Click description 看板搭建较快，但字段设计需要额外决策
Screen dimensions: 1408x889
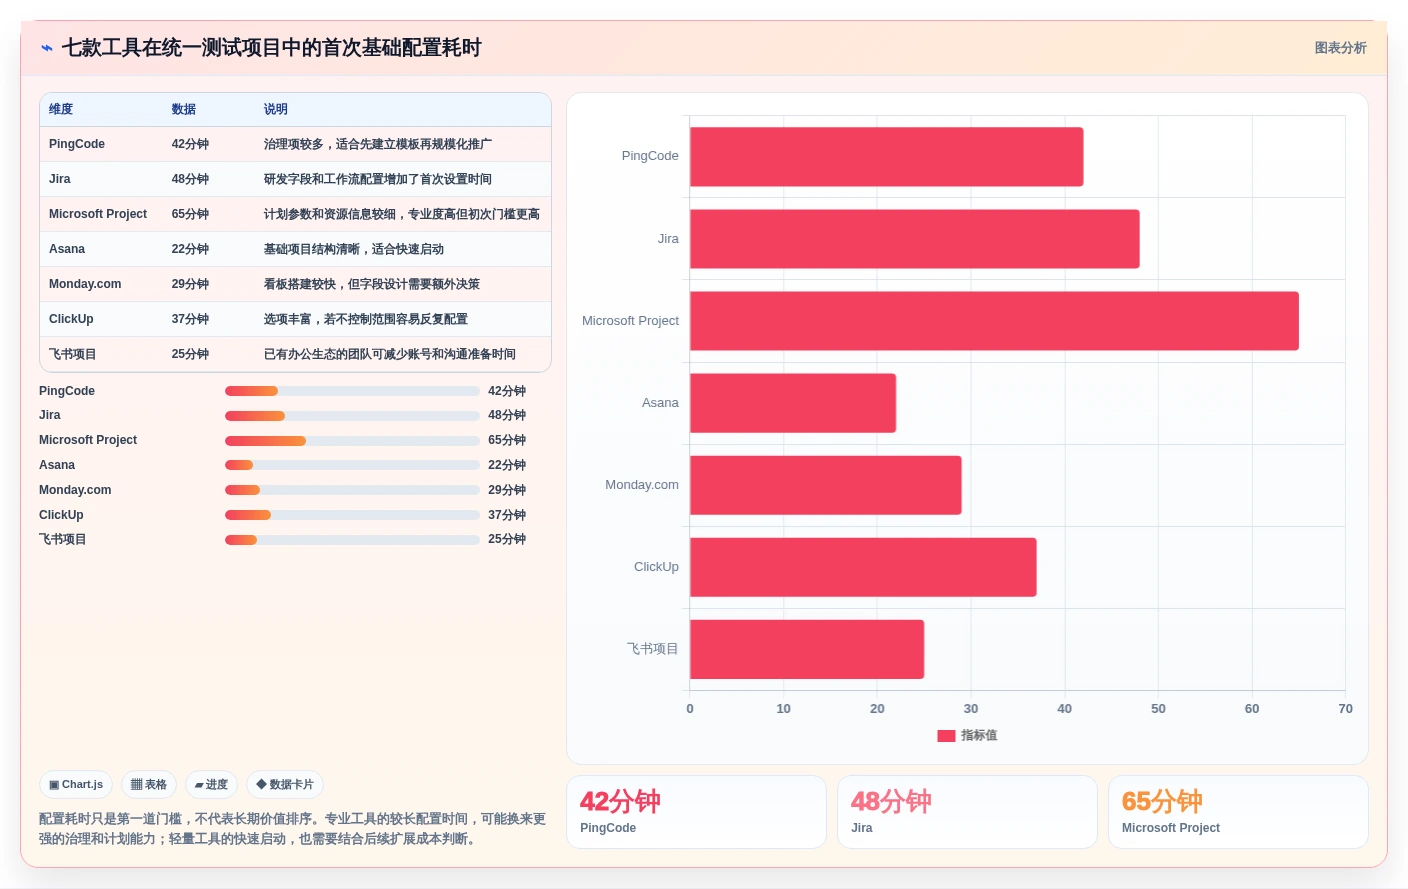(x=371, y=284)
